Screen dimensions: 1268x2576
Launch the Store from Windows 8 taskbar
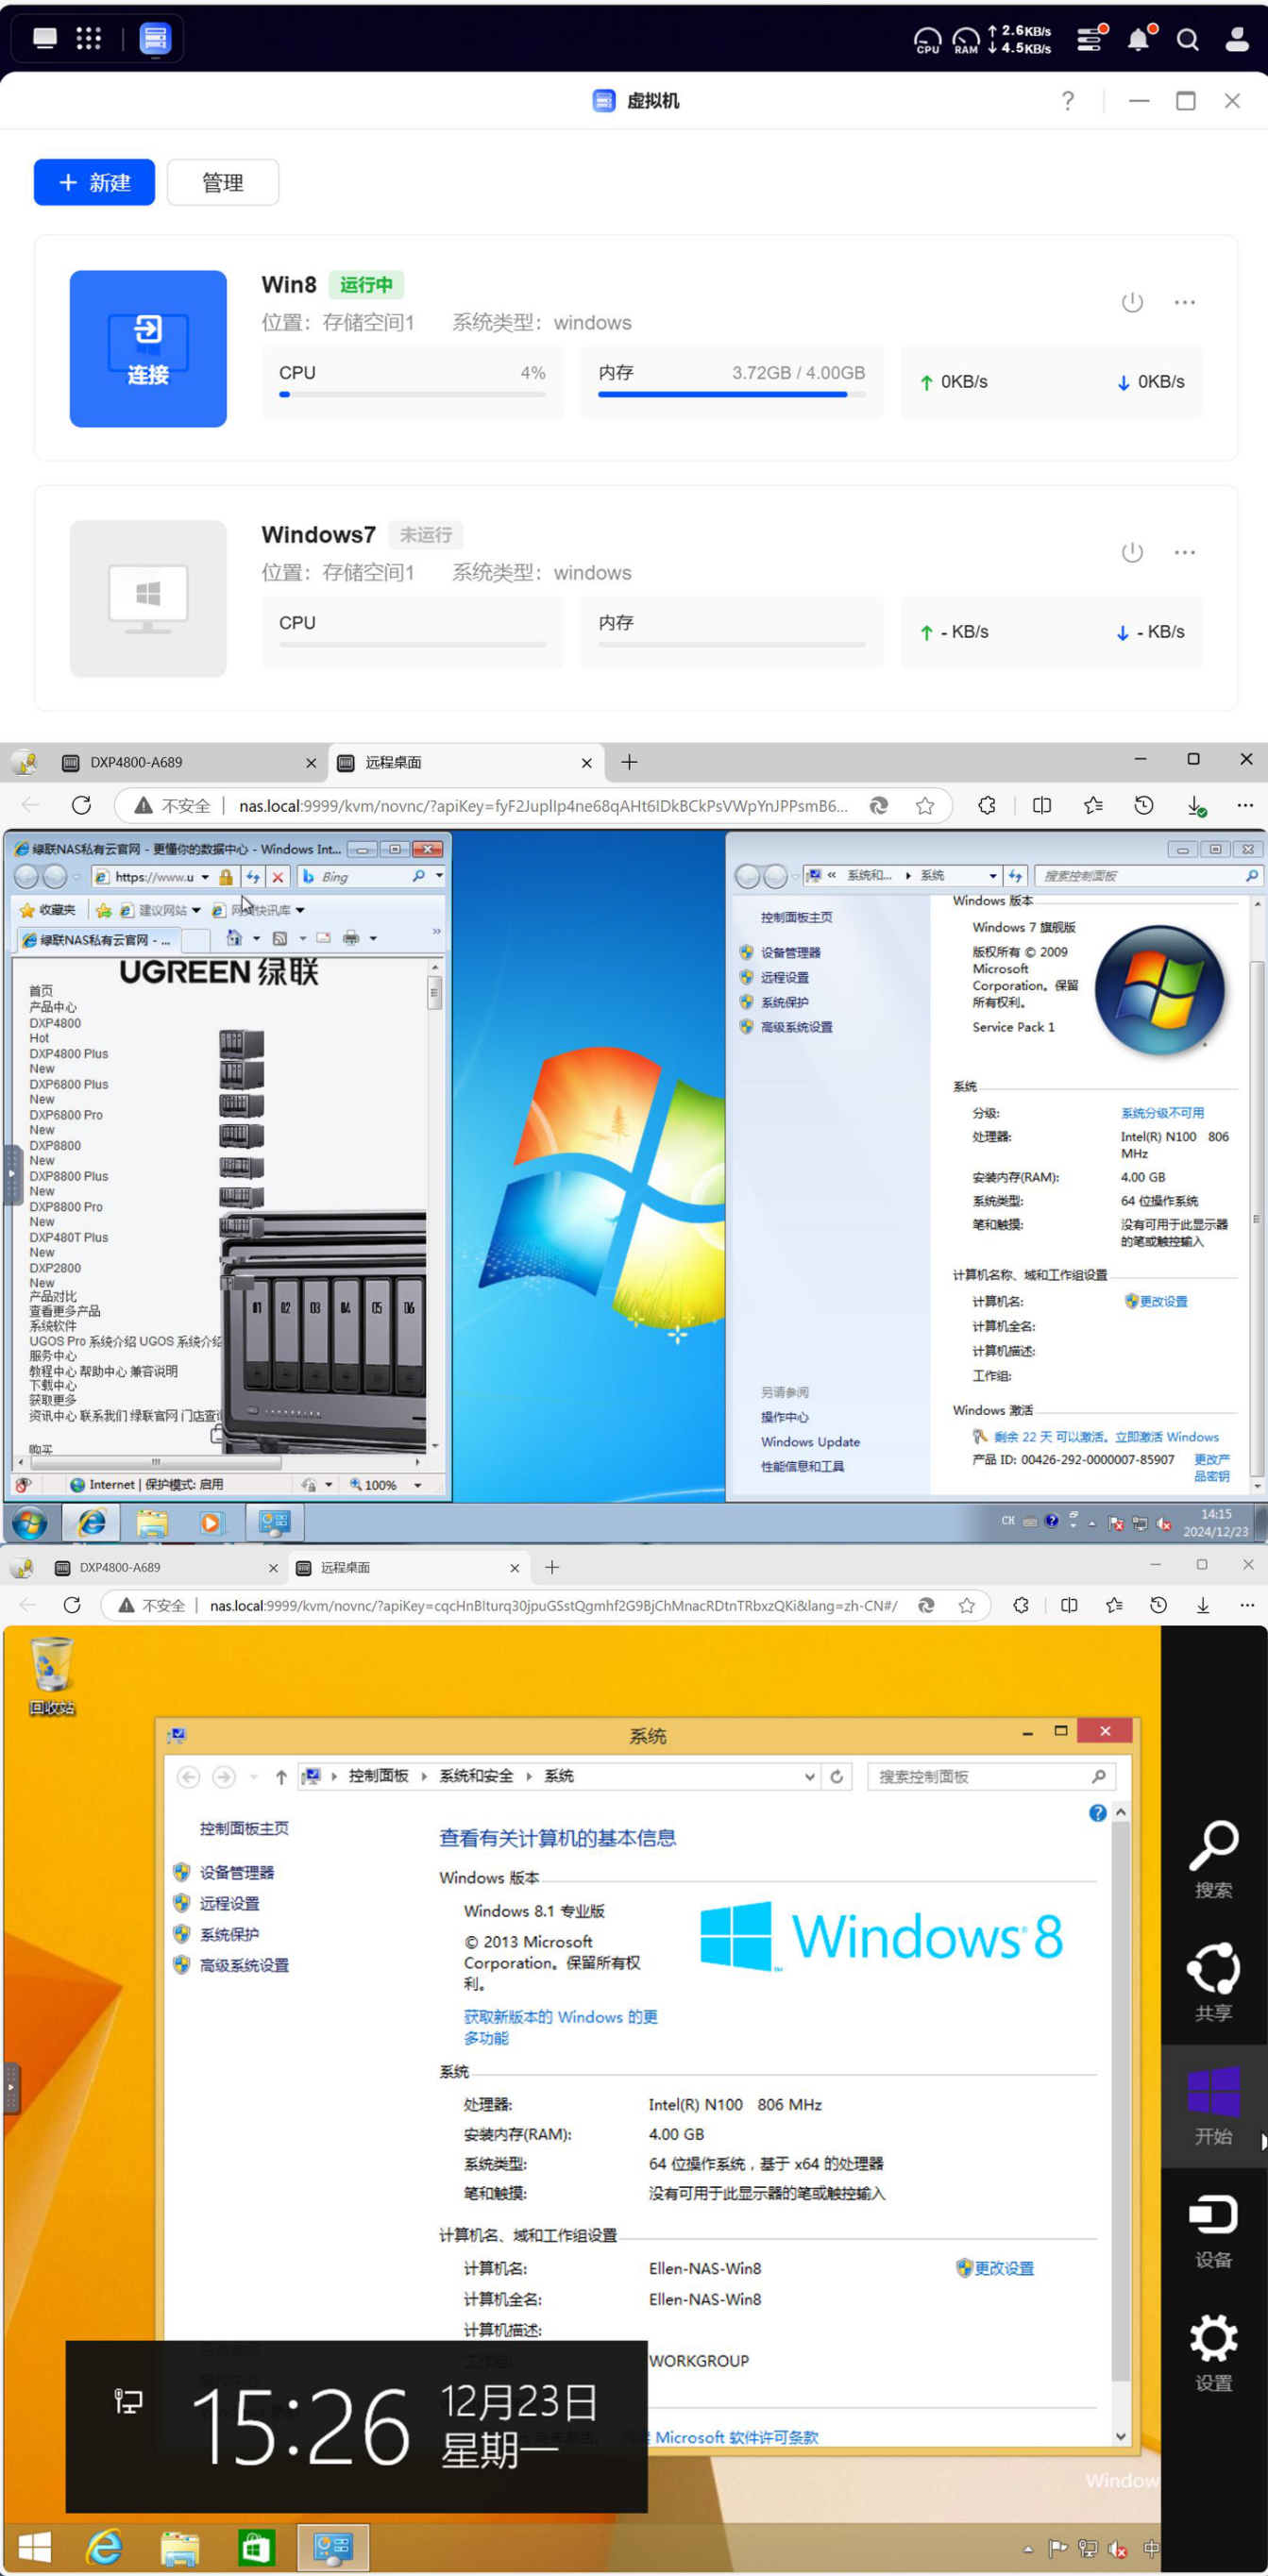pyautogui.click(x=256, y=2547)
